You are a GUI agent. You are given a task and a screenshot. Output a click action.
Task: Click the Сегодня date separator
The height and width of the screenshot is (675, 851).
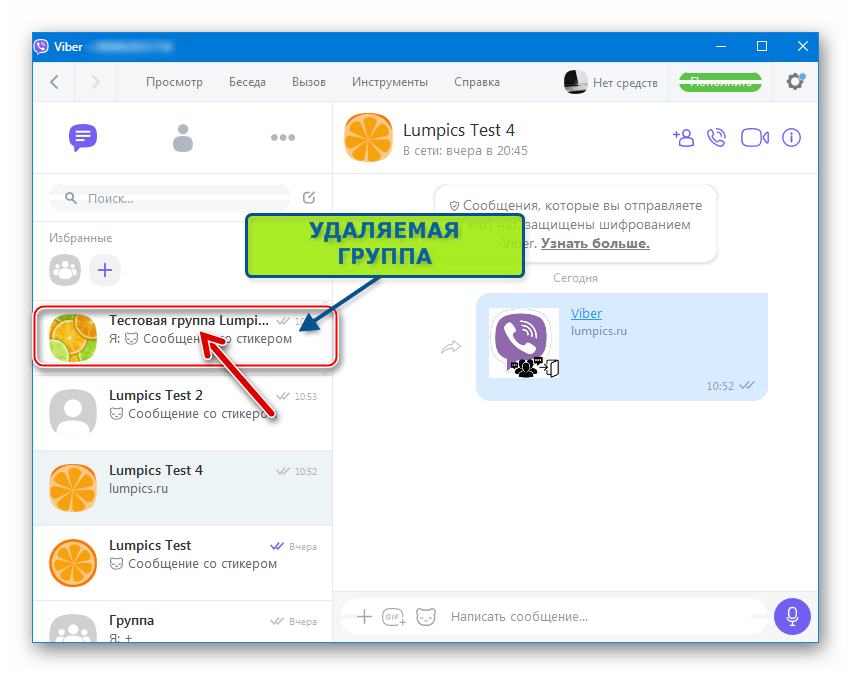coord(575,278)
